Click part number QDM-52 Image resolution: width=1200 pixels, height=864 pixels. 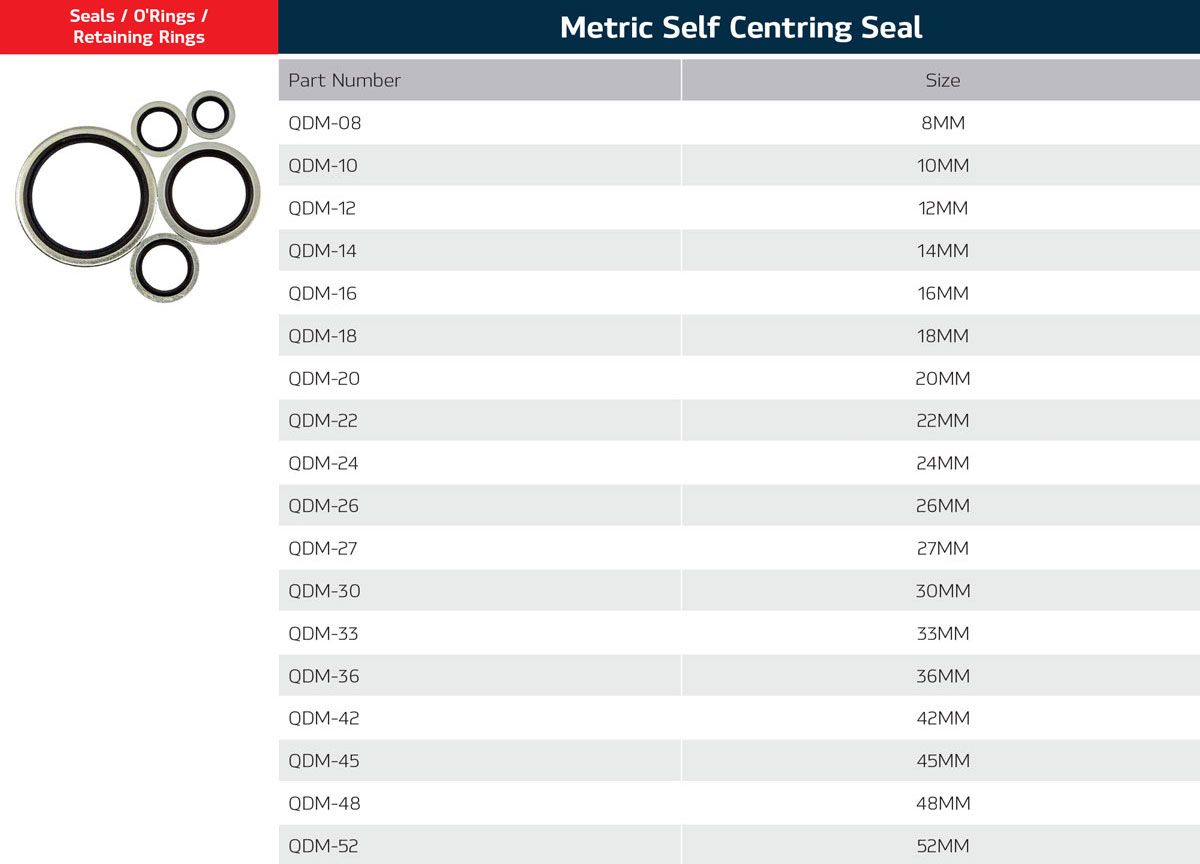point(323,846)
